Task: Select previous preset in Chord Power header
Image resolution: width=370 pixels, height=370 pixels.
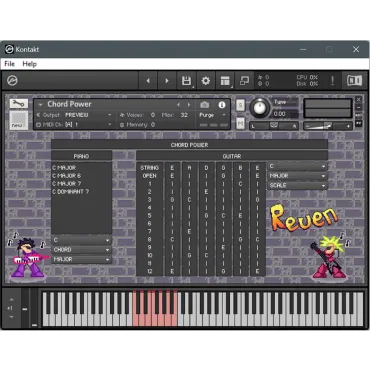Action: click(178, 105)
